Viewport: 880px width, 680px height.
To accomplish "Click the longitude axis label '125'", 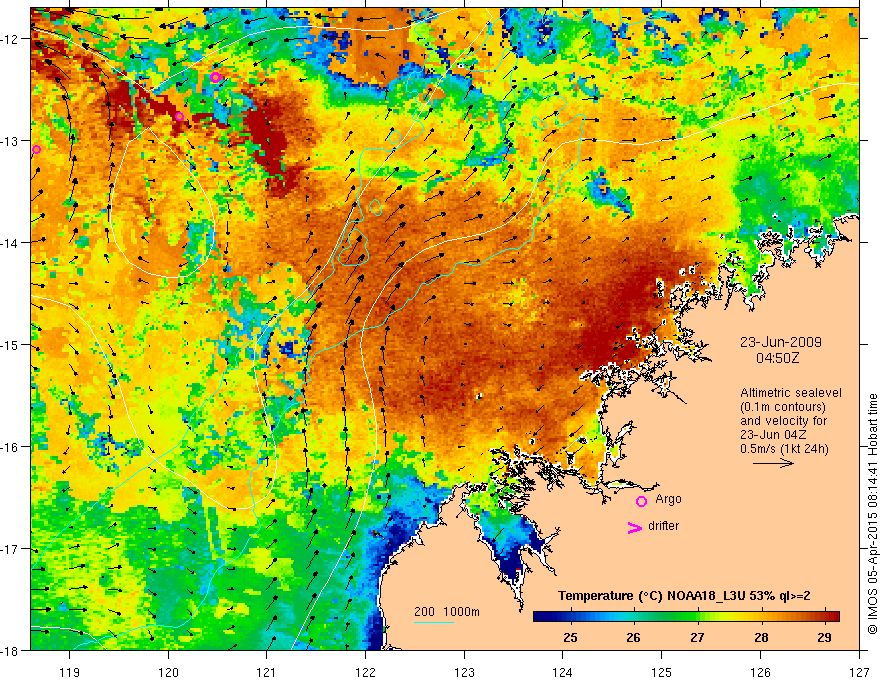I will coord(662,672).
